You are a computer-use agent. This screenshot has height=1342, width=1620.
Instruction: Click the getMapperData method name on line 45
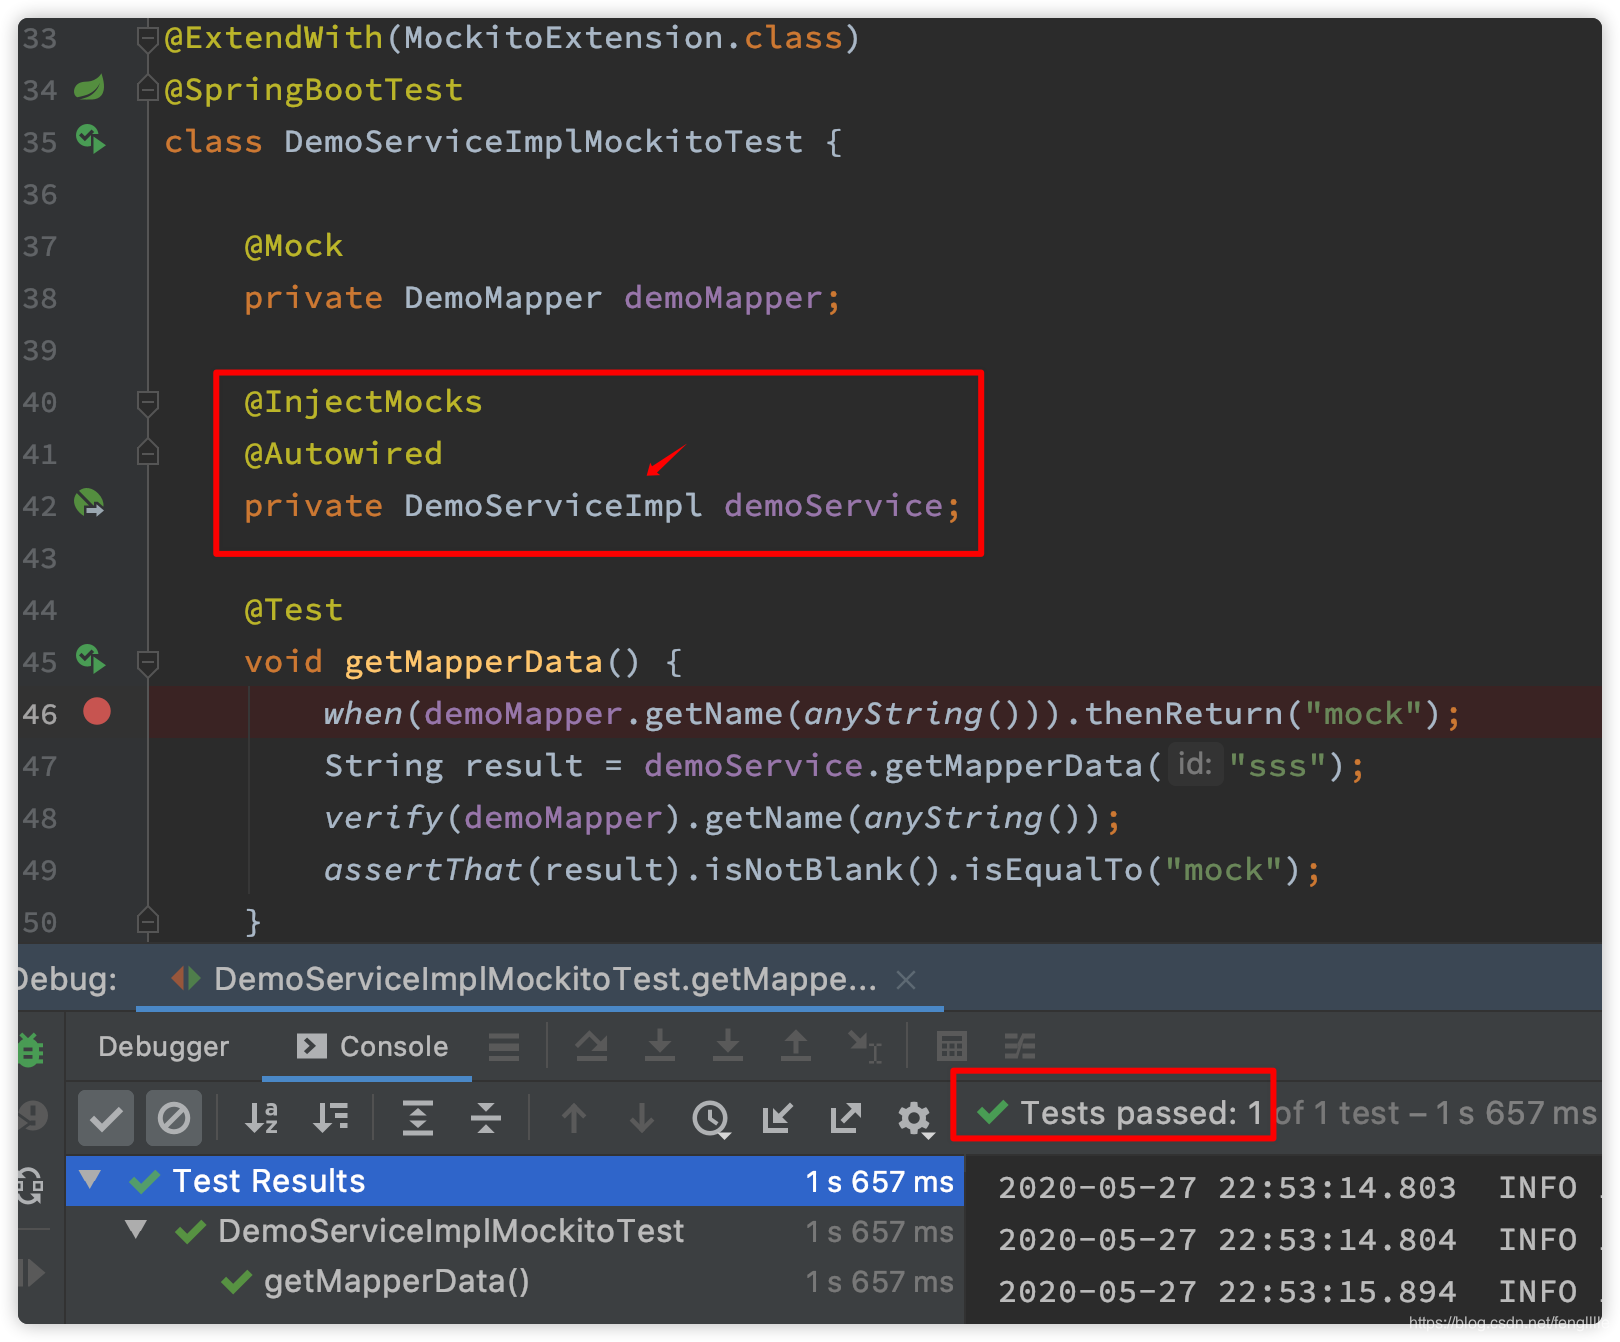473,662
